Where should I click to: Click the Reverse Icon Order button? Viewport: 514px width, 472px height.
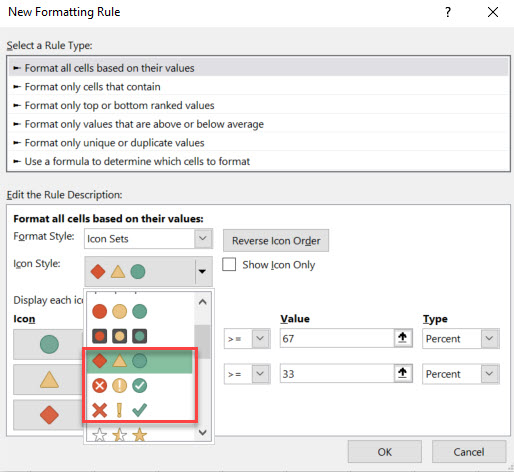(x=276, y=240)
